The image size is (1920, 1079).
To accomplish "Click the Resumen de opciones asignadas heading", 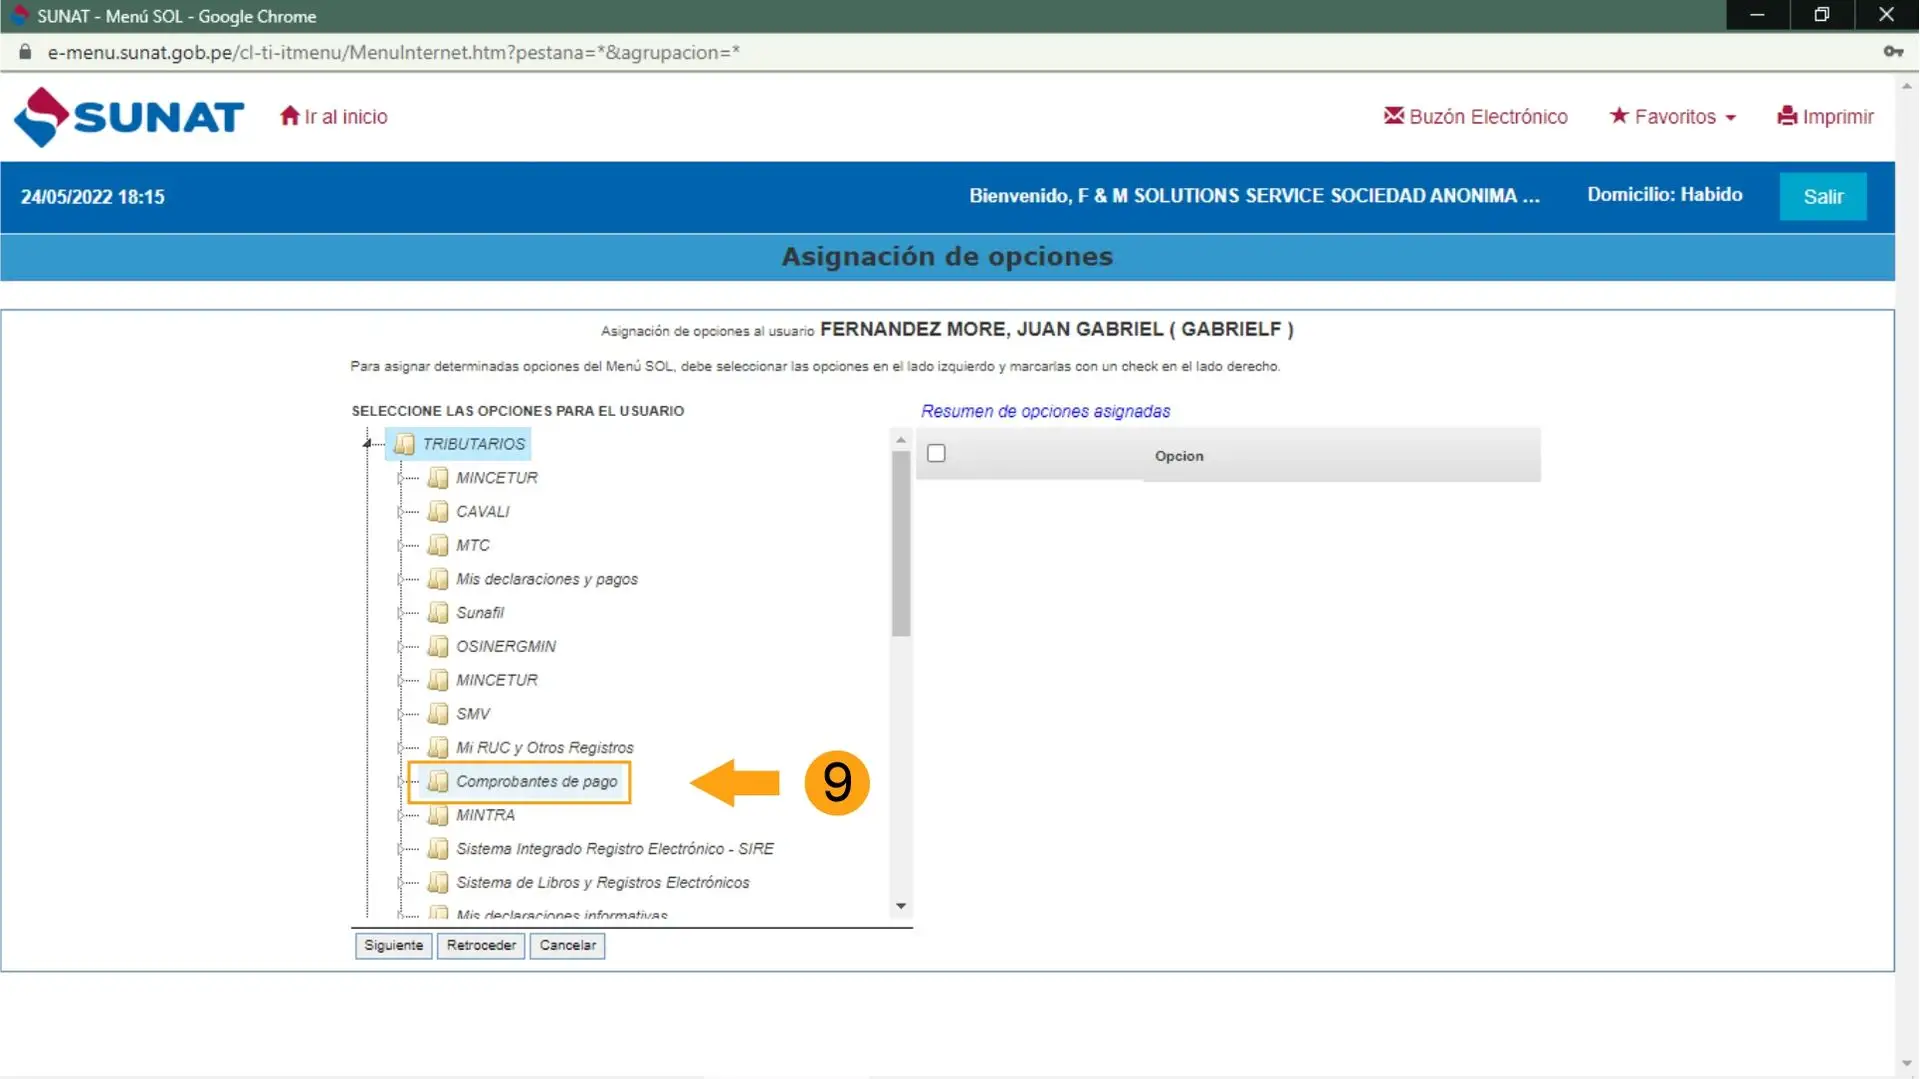I will 1045,411.
